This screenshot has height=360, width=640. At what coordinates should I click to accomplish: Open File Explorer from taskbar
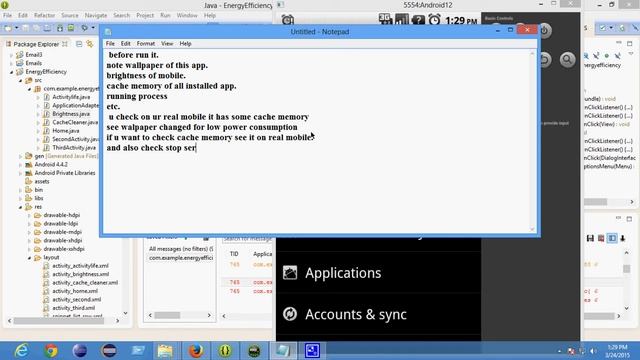point(165,351)
